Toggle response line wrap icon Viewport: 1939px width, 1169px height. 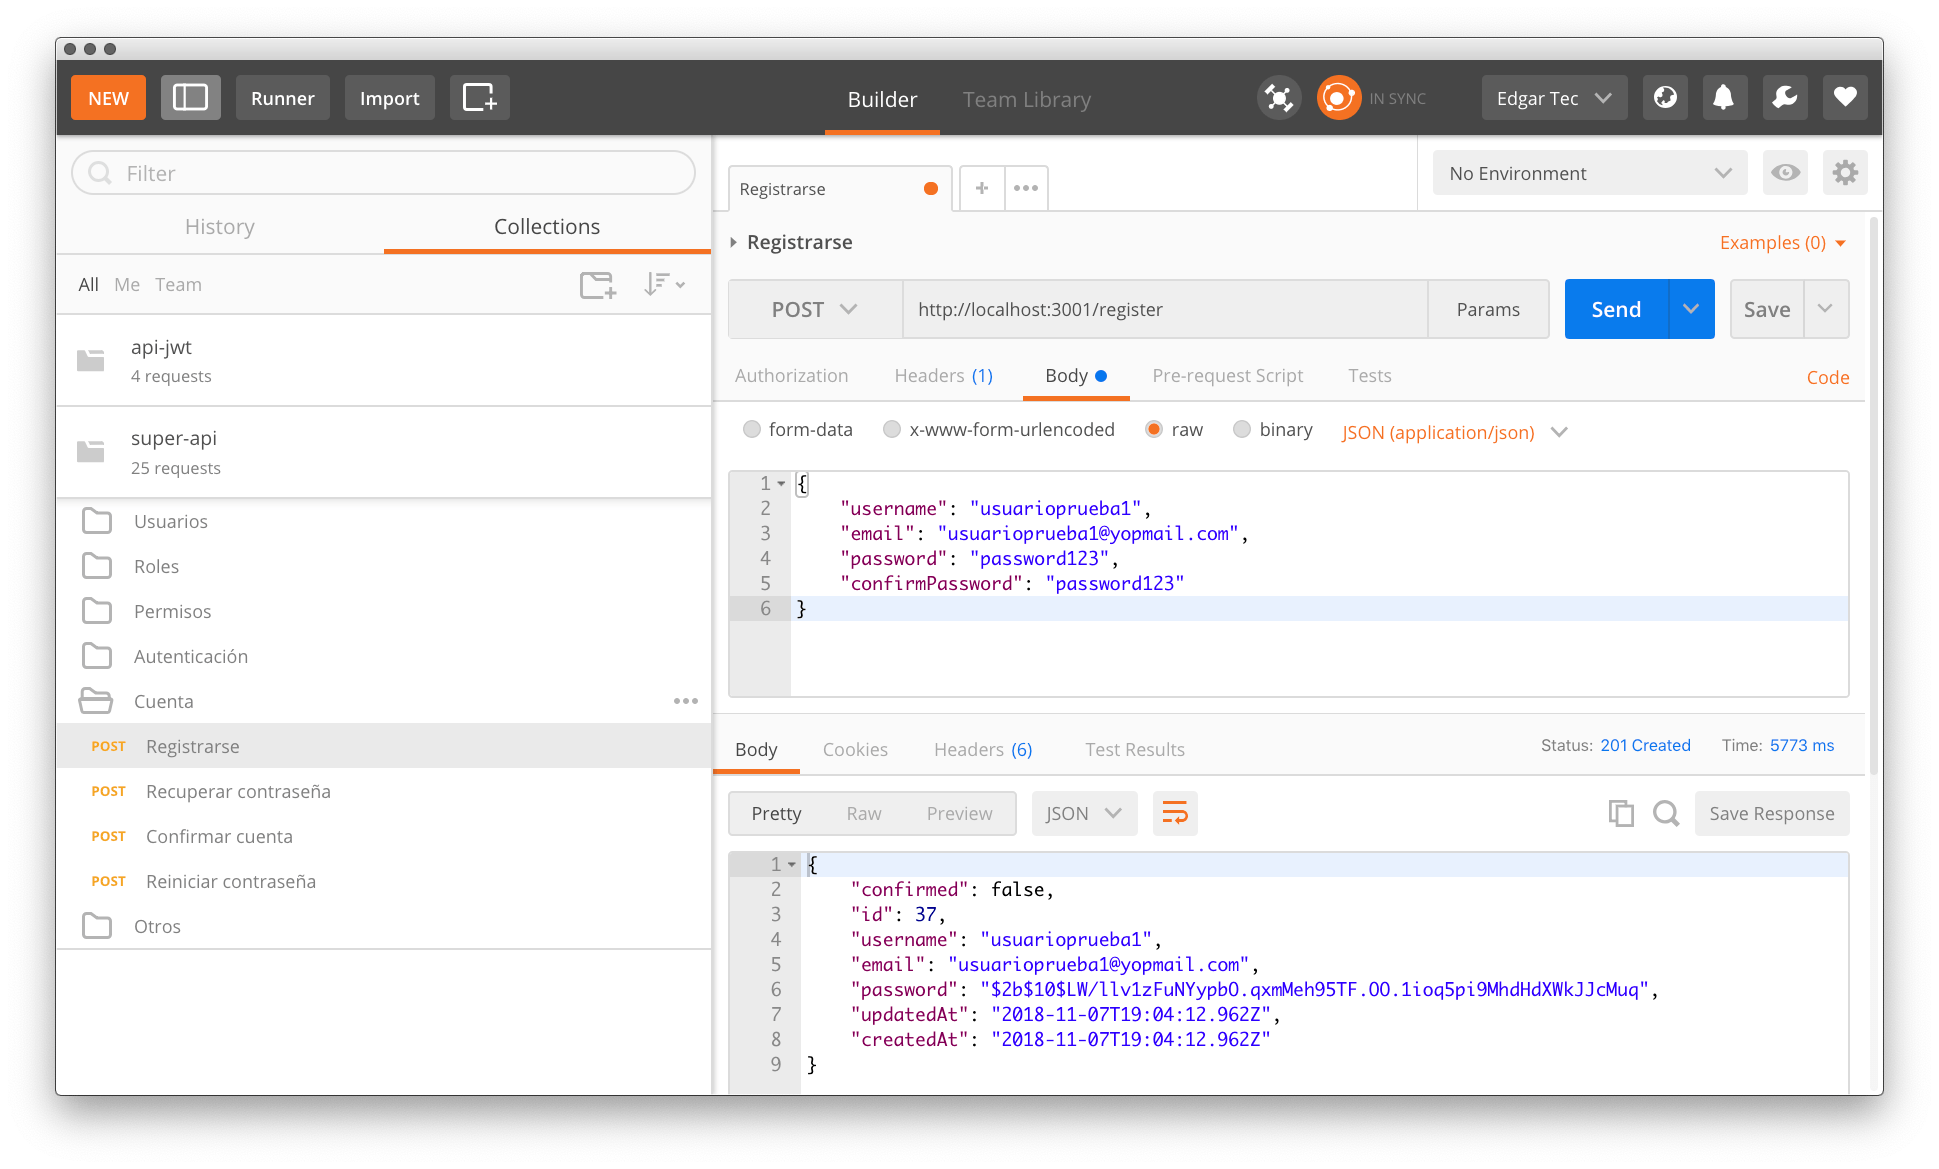[x=1175, y=813]
